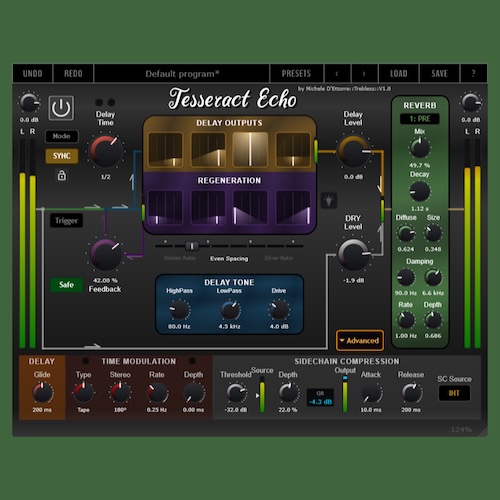Click the first Delay Outputs panel

point(165,149)
